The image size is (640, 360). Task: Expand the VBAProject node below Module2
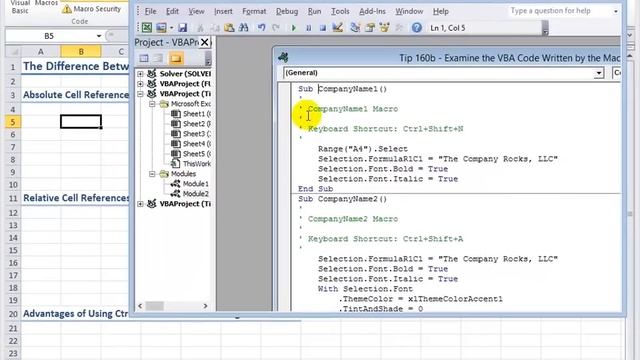140,204
